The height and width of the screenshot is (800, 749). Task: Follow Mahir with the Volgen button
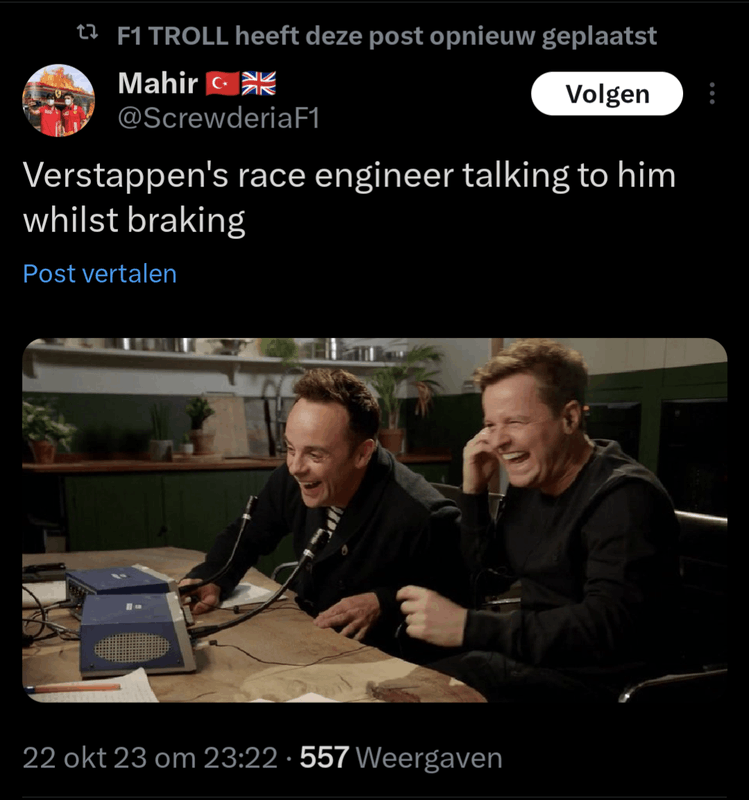pos(607,94)
